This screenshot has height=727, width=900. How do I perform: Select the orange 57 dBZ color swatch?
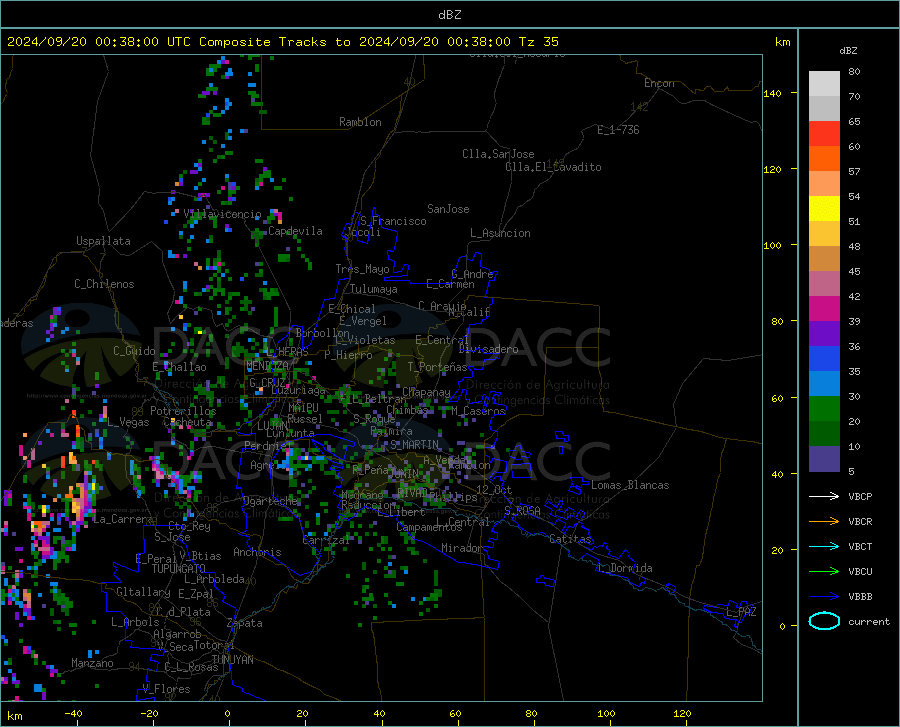824,159
